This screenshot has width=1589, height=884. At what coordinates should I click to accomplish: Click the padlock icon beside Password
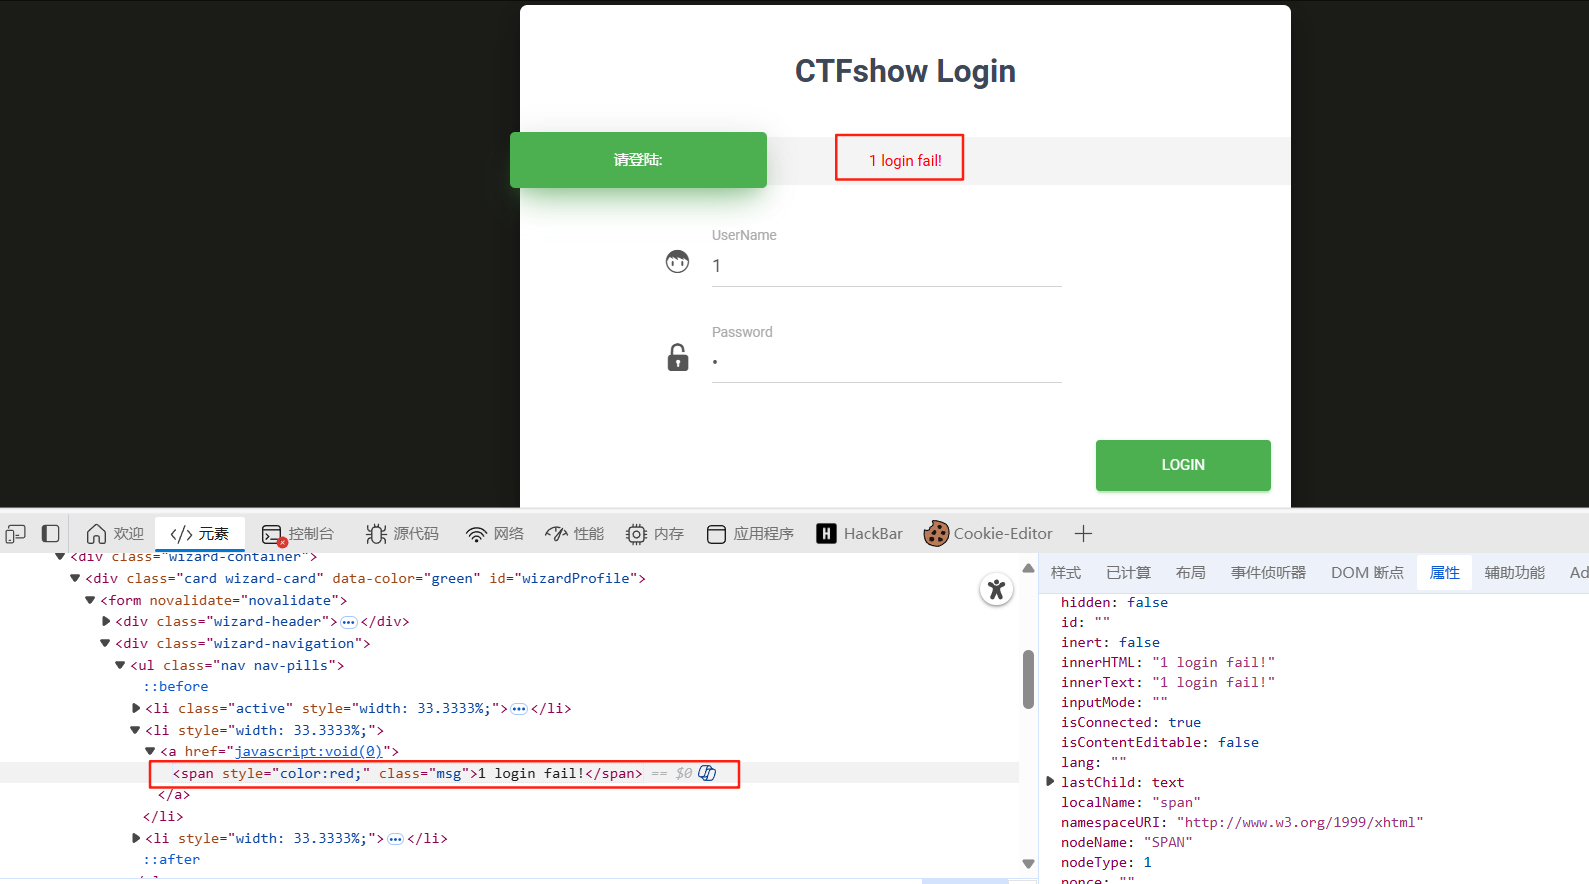click(x=678, y=357)
